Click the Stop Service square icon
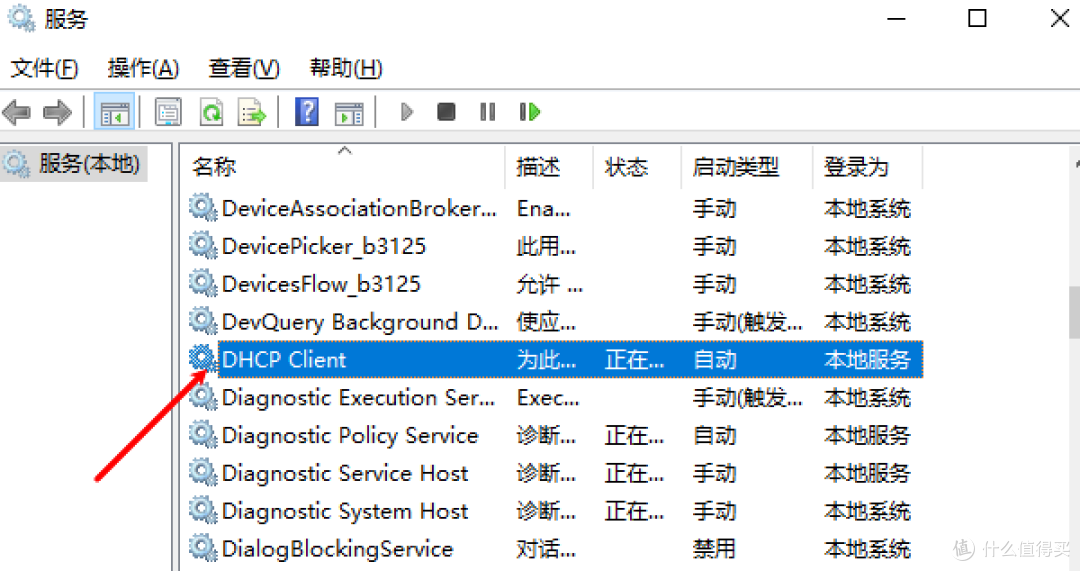 point(446,112)
